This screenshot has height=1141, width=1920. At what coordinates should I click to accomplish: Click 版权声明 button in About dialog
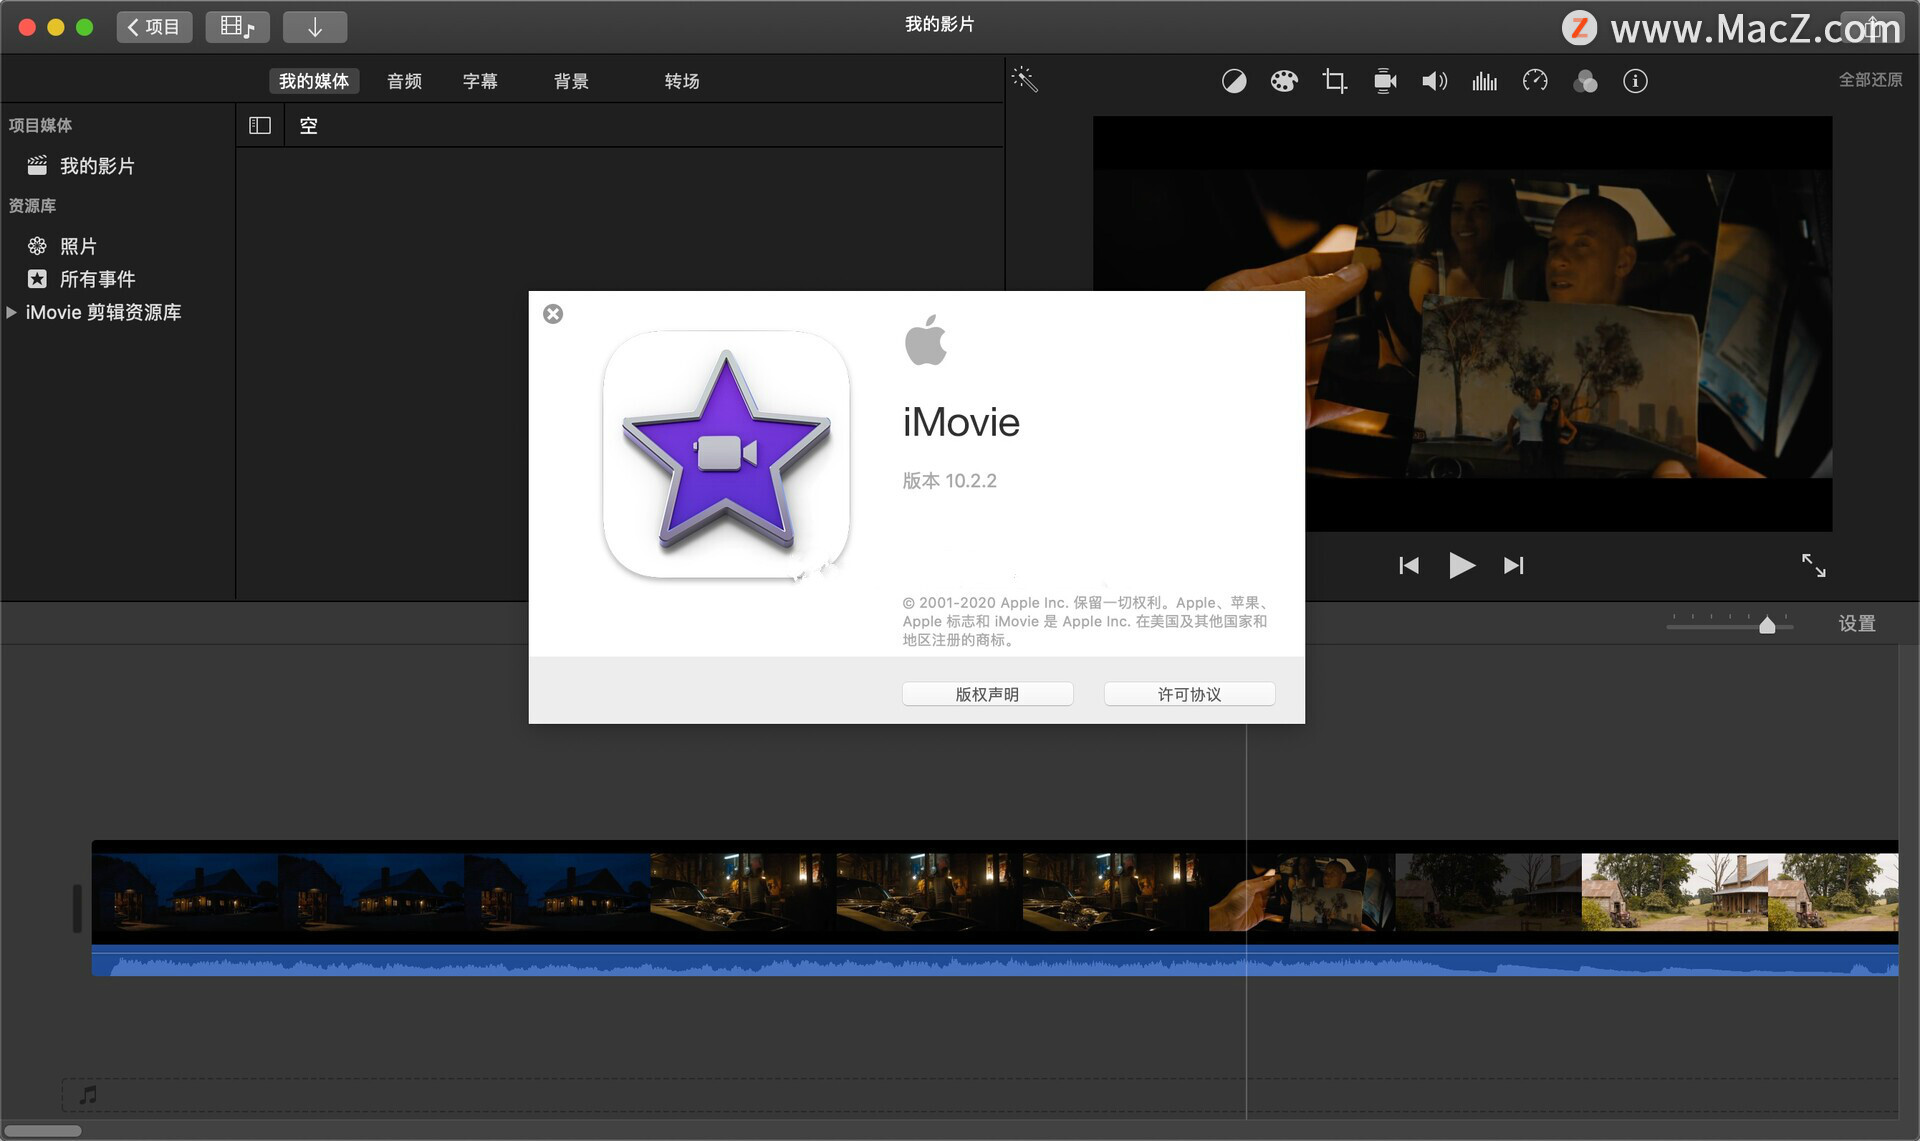[987, 694]
